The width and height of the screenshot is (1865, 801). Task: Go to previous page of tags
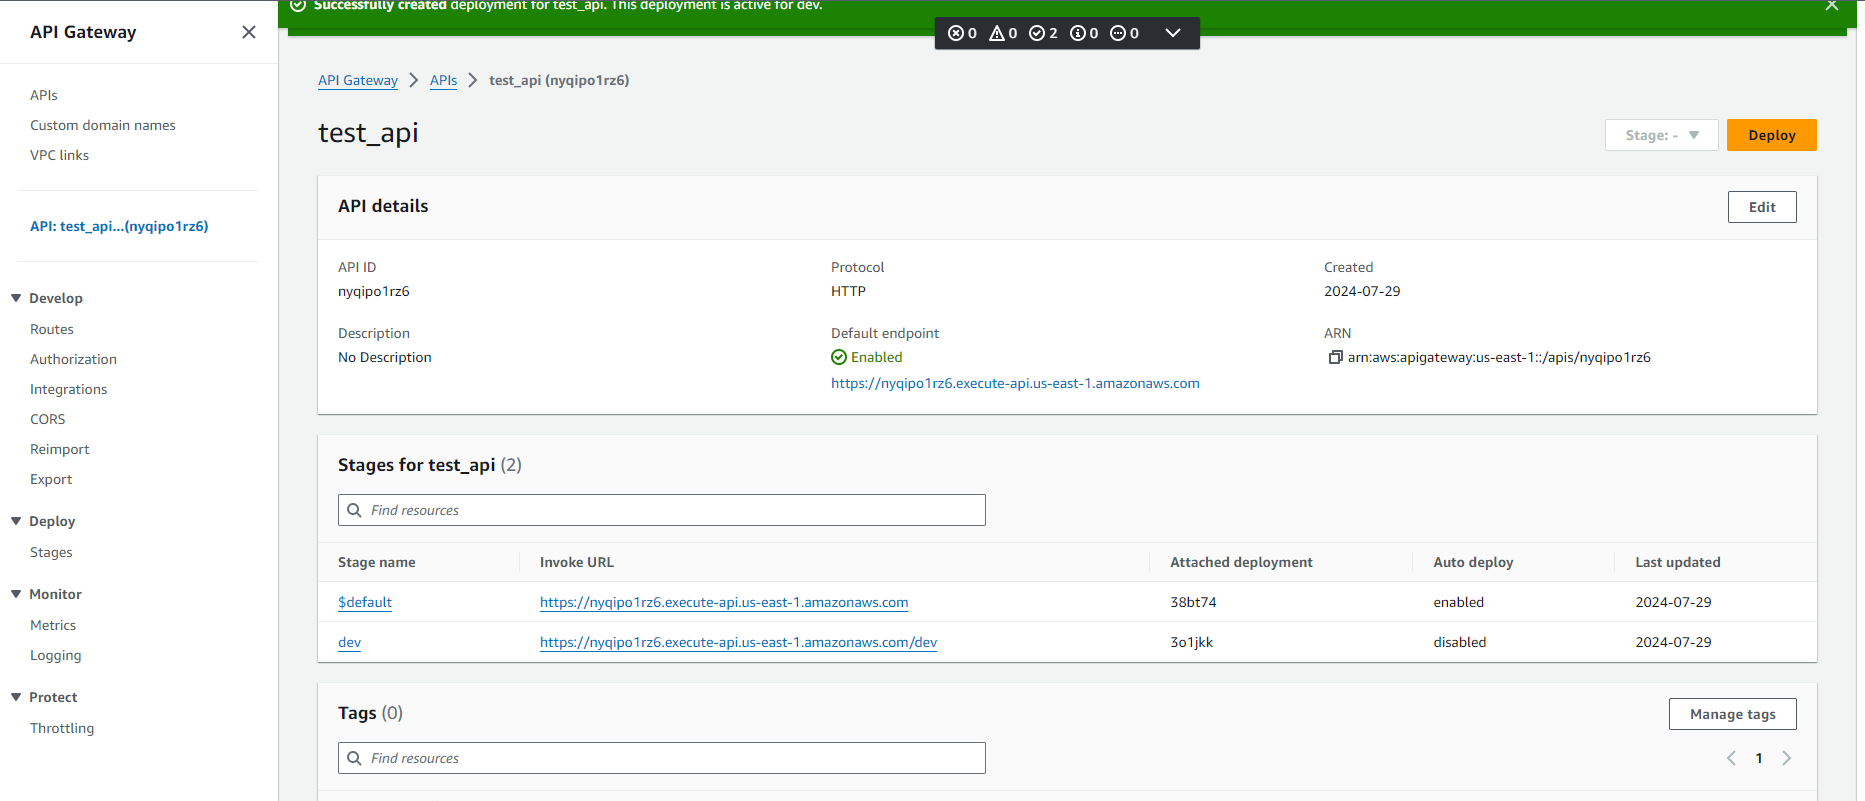point(1731,758)
